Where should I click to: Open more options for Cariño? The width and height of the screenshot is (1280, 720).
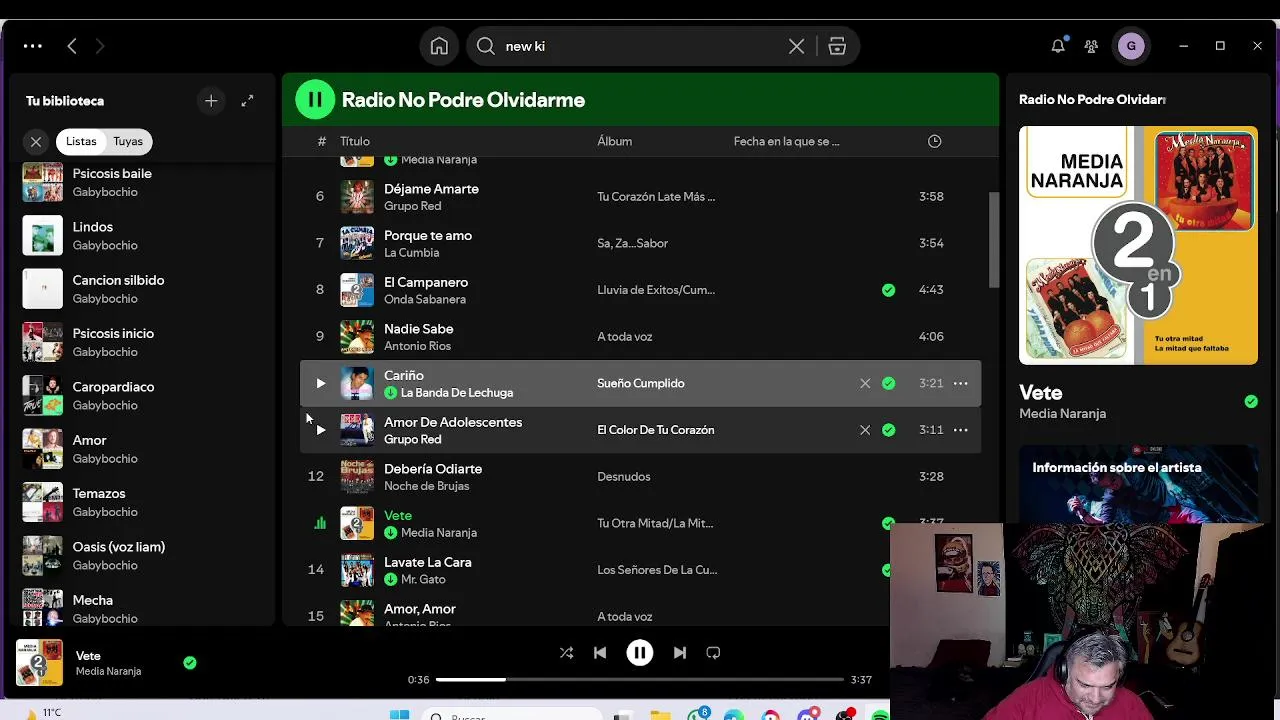click(x=960, y=383)
